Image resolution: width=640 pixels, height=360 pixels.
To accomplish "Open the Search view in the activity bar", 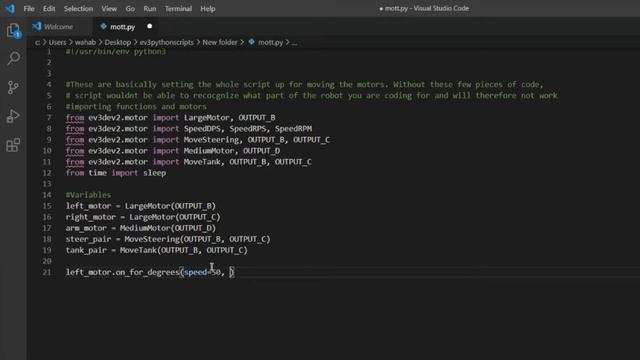I will click(x=13, y=59).
